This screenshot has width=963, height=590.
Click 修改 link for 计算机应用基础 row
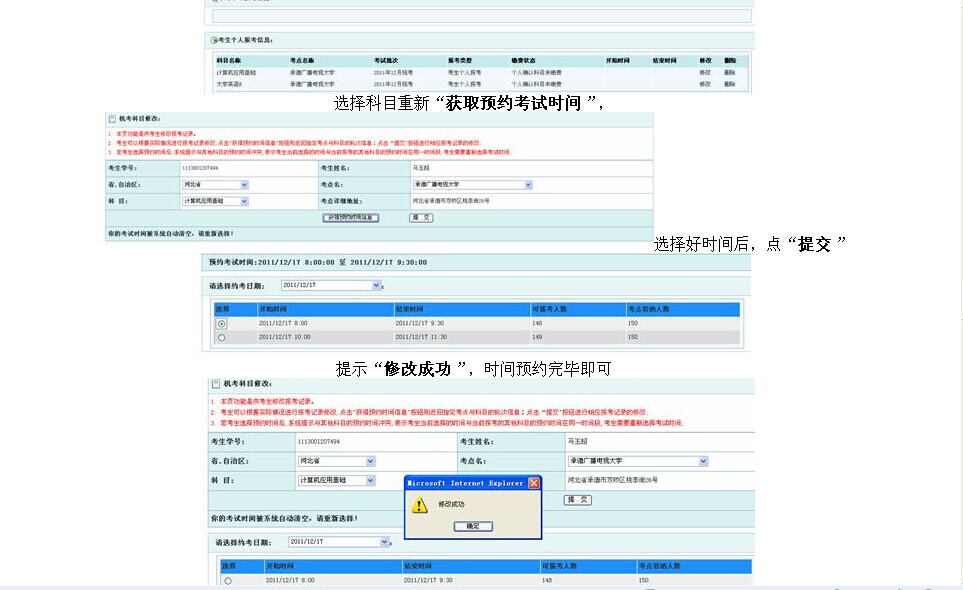(704, 73)
